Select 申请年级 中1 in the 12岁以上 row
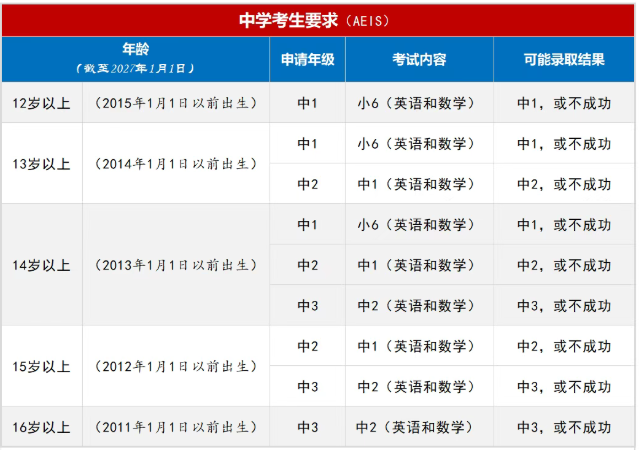 click(x=308, y=103)
